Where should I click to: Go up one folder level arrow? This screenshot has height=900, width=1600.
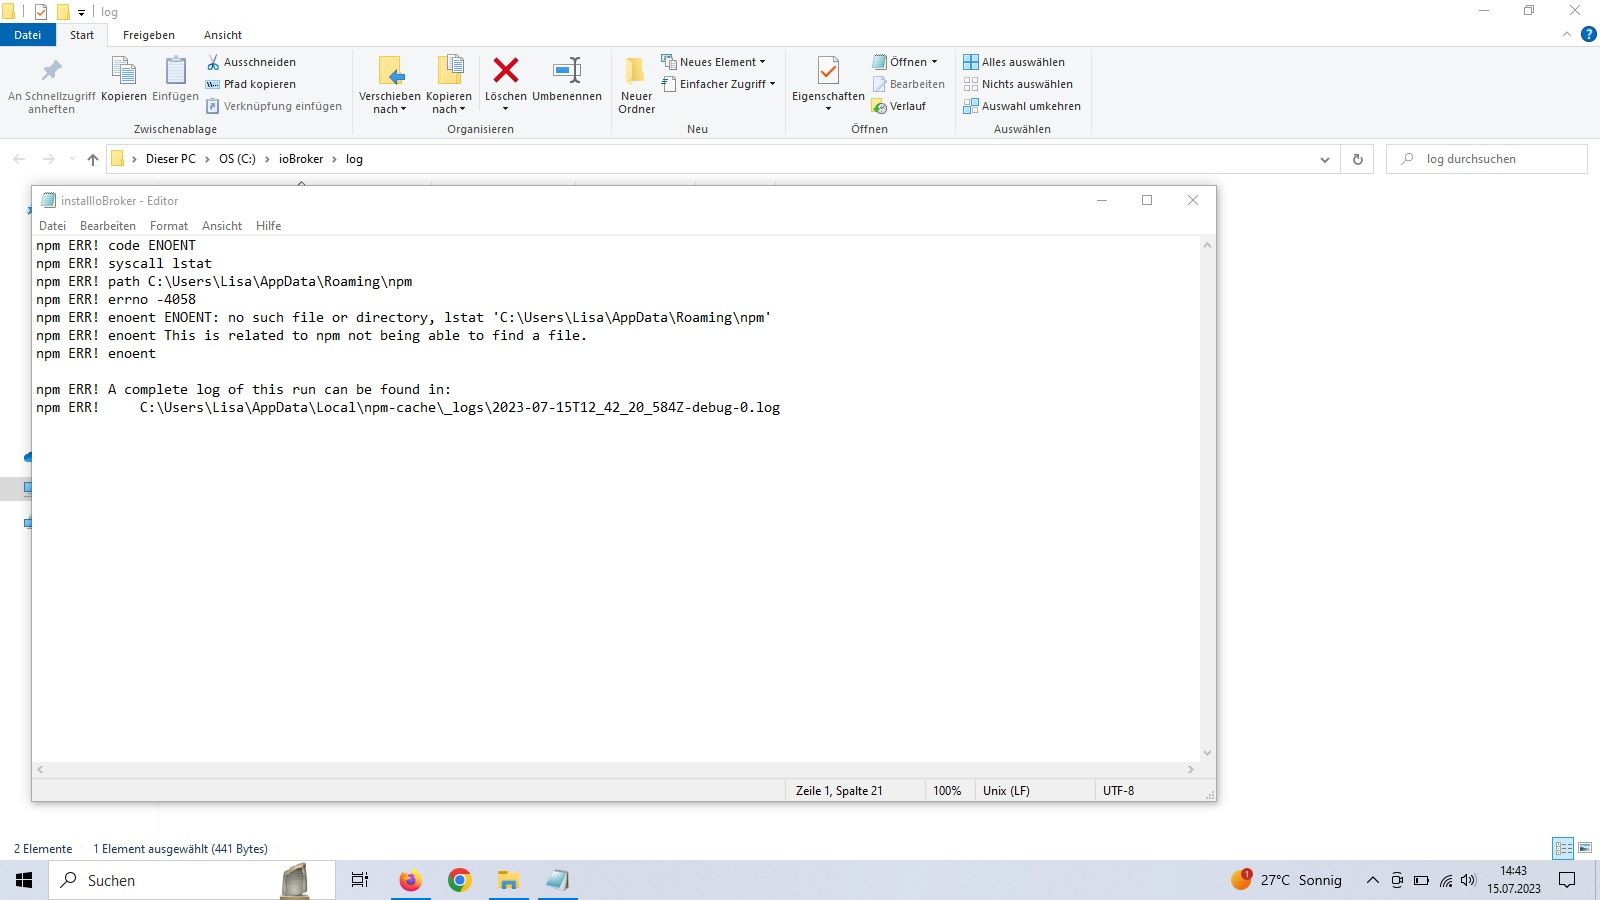click(93, 159)
